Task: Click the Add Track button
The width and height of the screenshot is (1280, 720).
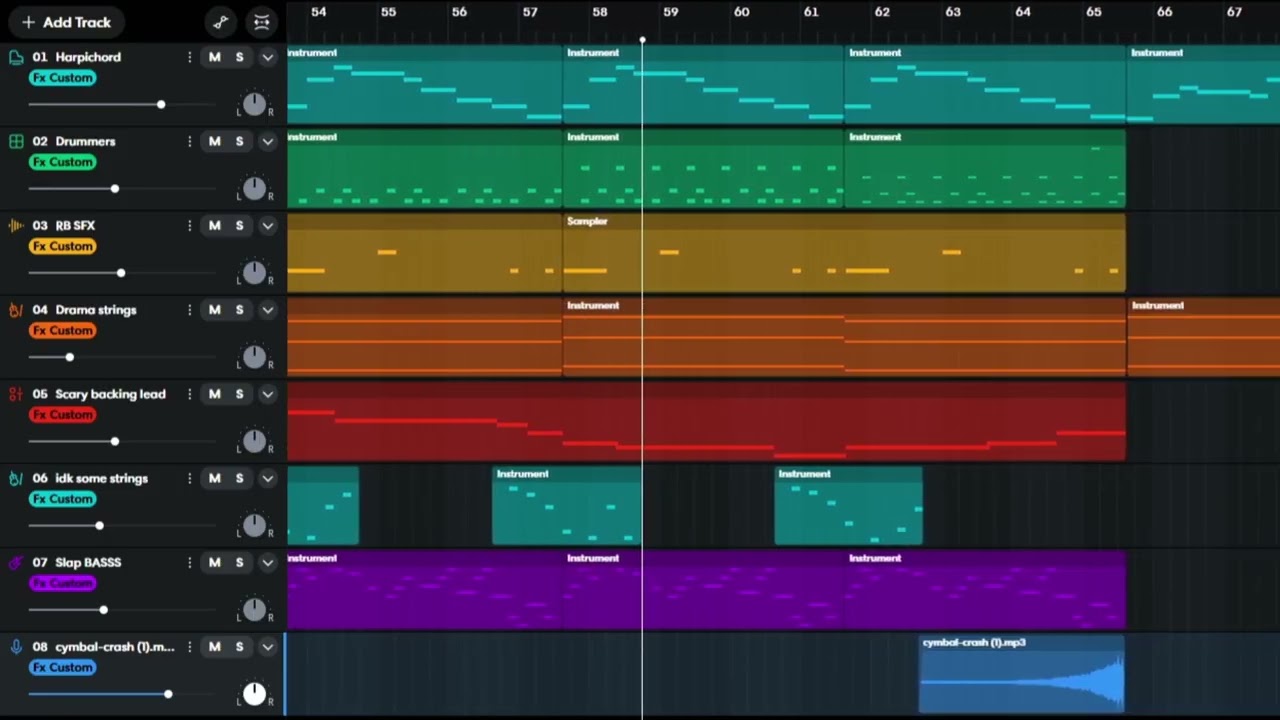Action: [x=66, y=22]
